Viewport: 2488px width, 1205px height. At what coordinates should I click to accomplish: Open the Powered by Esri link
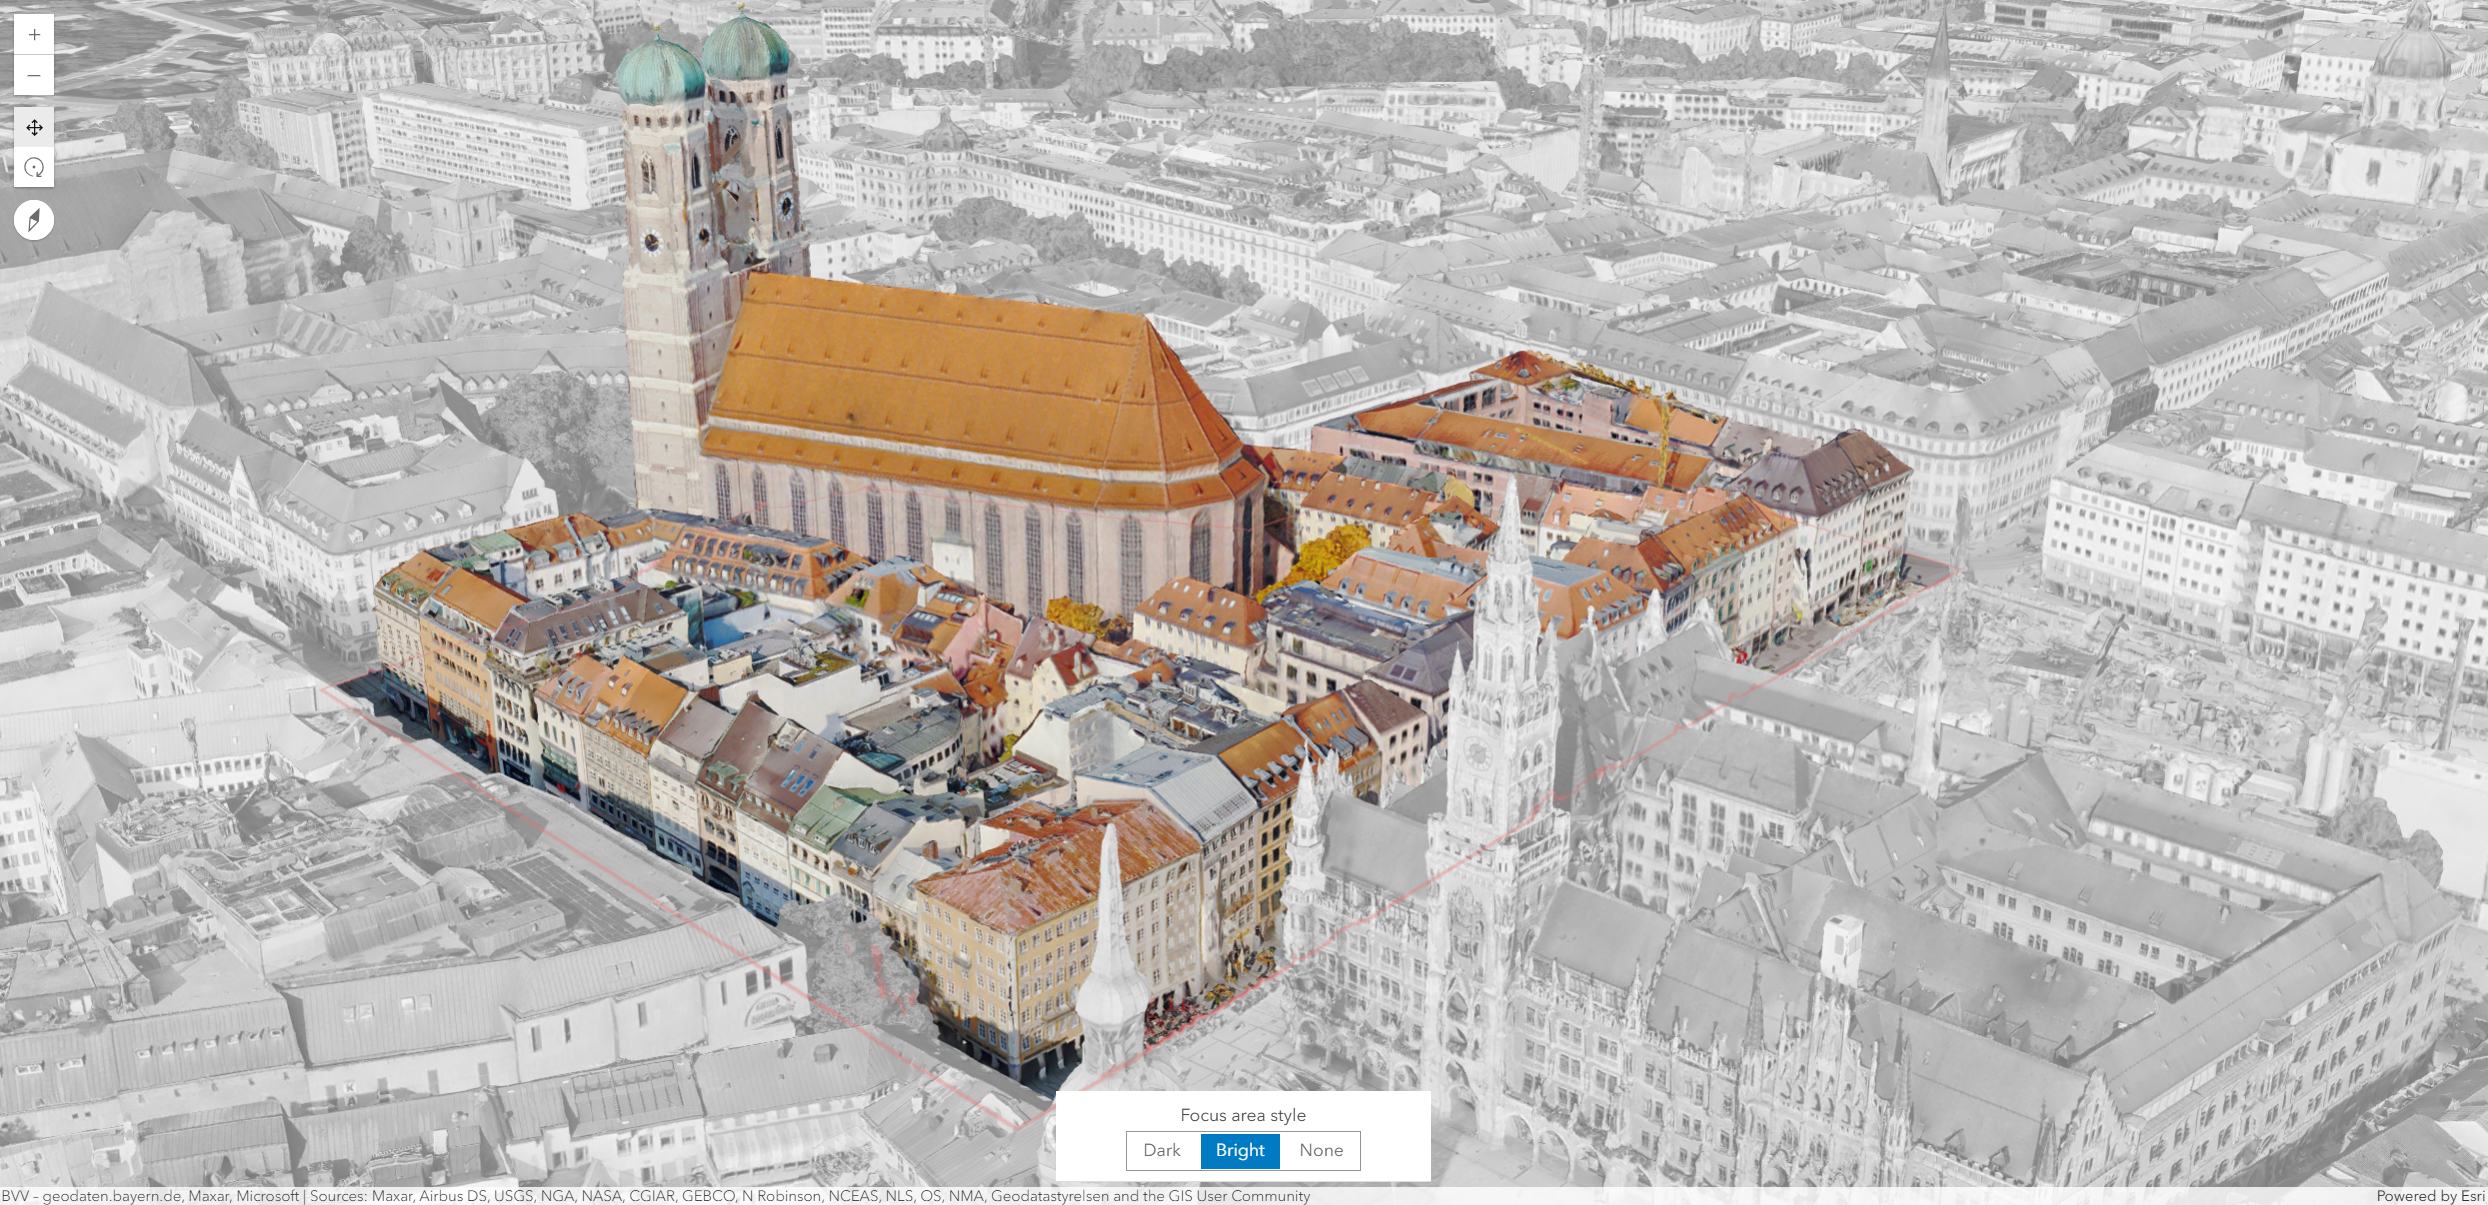pyautogui.click(x=2430, y=1196)
